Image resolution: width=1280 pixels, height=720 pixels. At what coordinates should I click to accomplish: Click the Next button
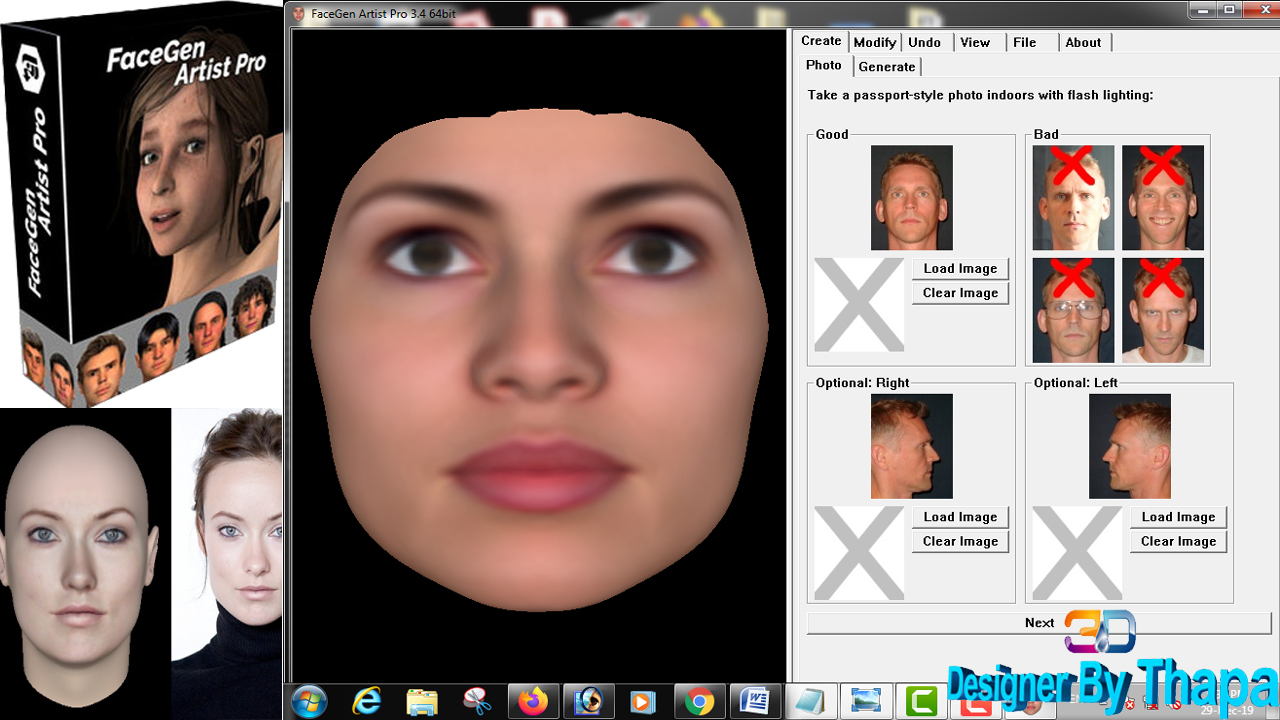[x=1039, y=622]
